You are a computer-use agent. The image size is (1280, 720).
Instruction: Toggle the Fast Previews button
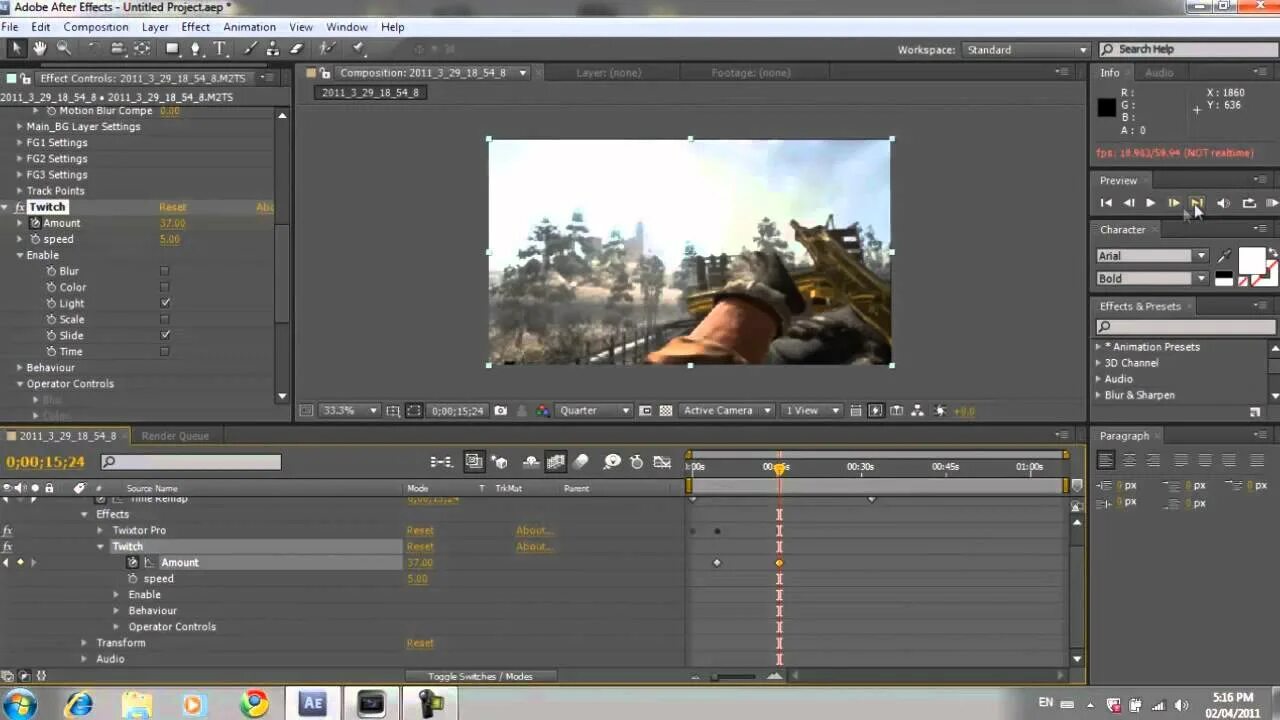pyautogui.click(x=876, y=410)
